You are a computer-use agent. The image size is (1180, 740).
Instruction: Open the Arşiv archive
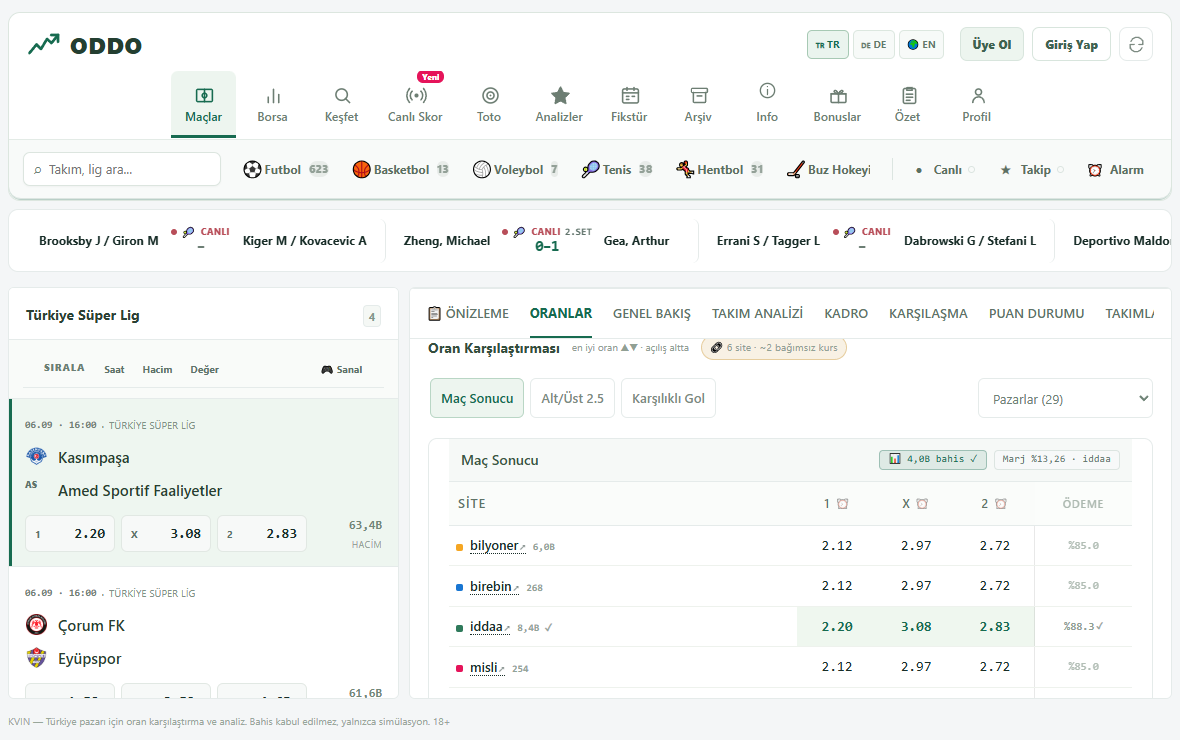[698, 105]
